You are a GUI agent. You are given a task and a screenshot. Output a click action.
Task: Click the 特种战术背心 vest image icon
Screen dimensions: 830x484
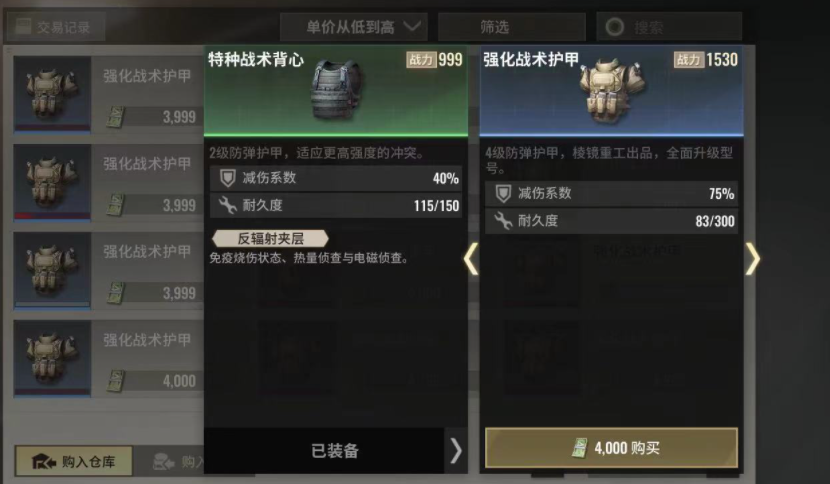tap(336, 89)
